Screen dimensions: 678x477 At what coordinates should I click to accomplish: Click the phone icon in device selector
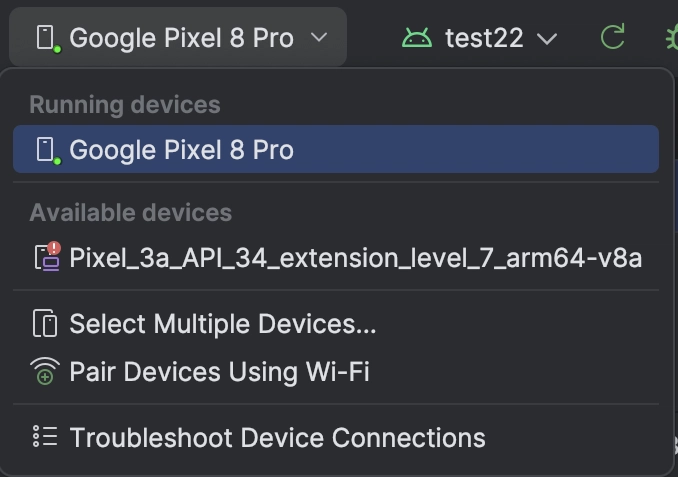(x=48, y=38)
